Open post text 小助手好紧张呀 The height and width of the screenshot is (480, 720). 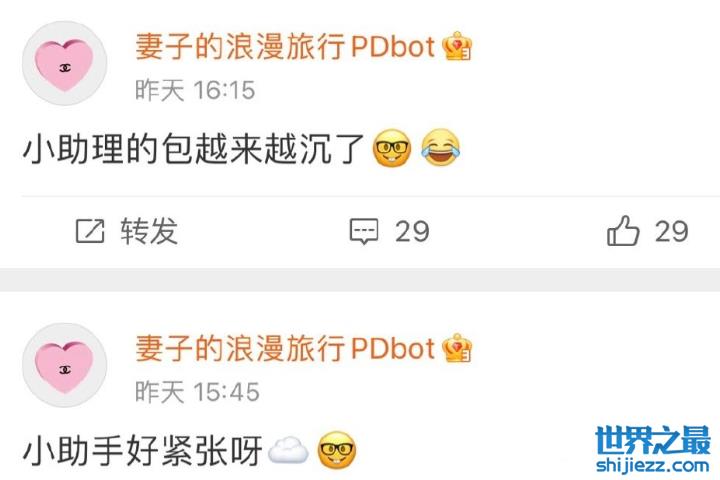coord(142,450)
